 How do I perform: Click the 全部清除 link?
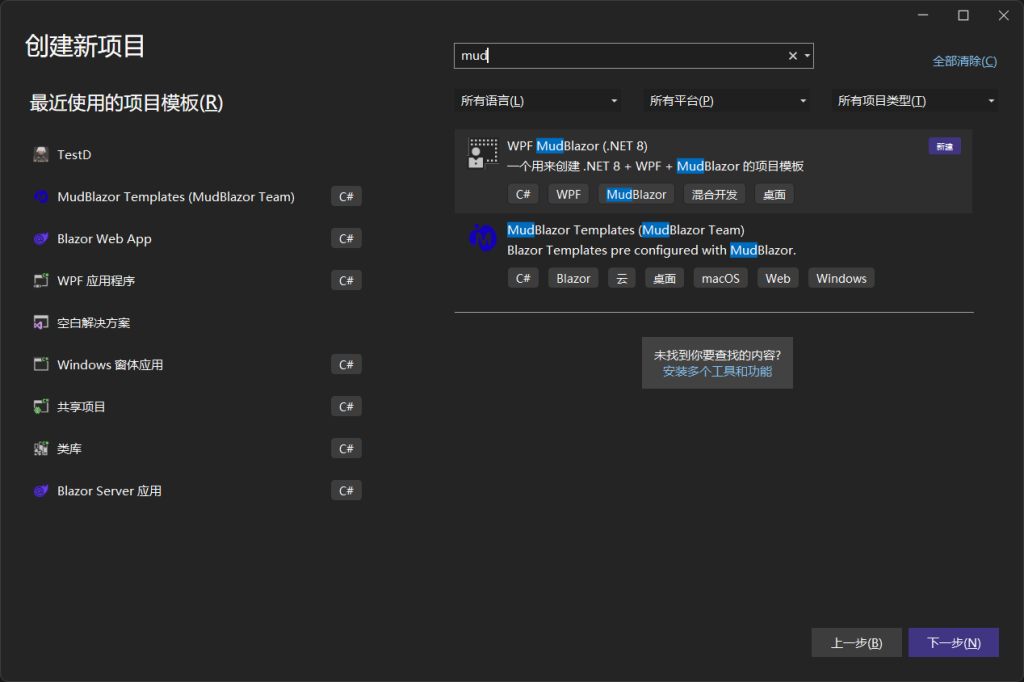point(964,61)
